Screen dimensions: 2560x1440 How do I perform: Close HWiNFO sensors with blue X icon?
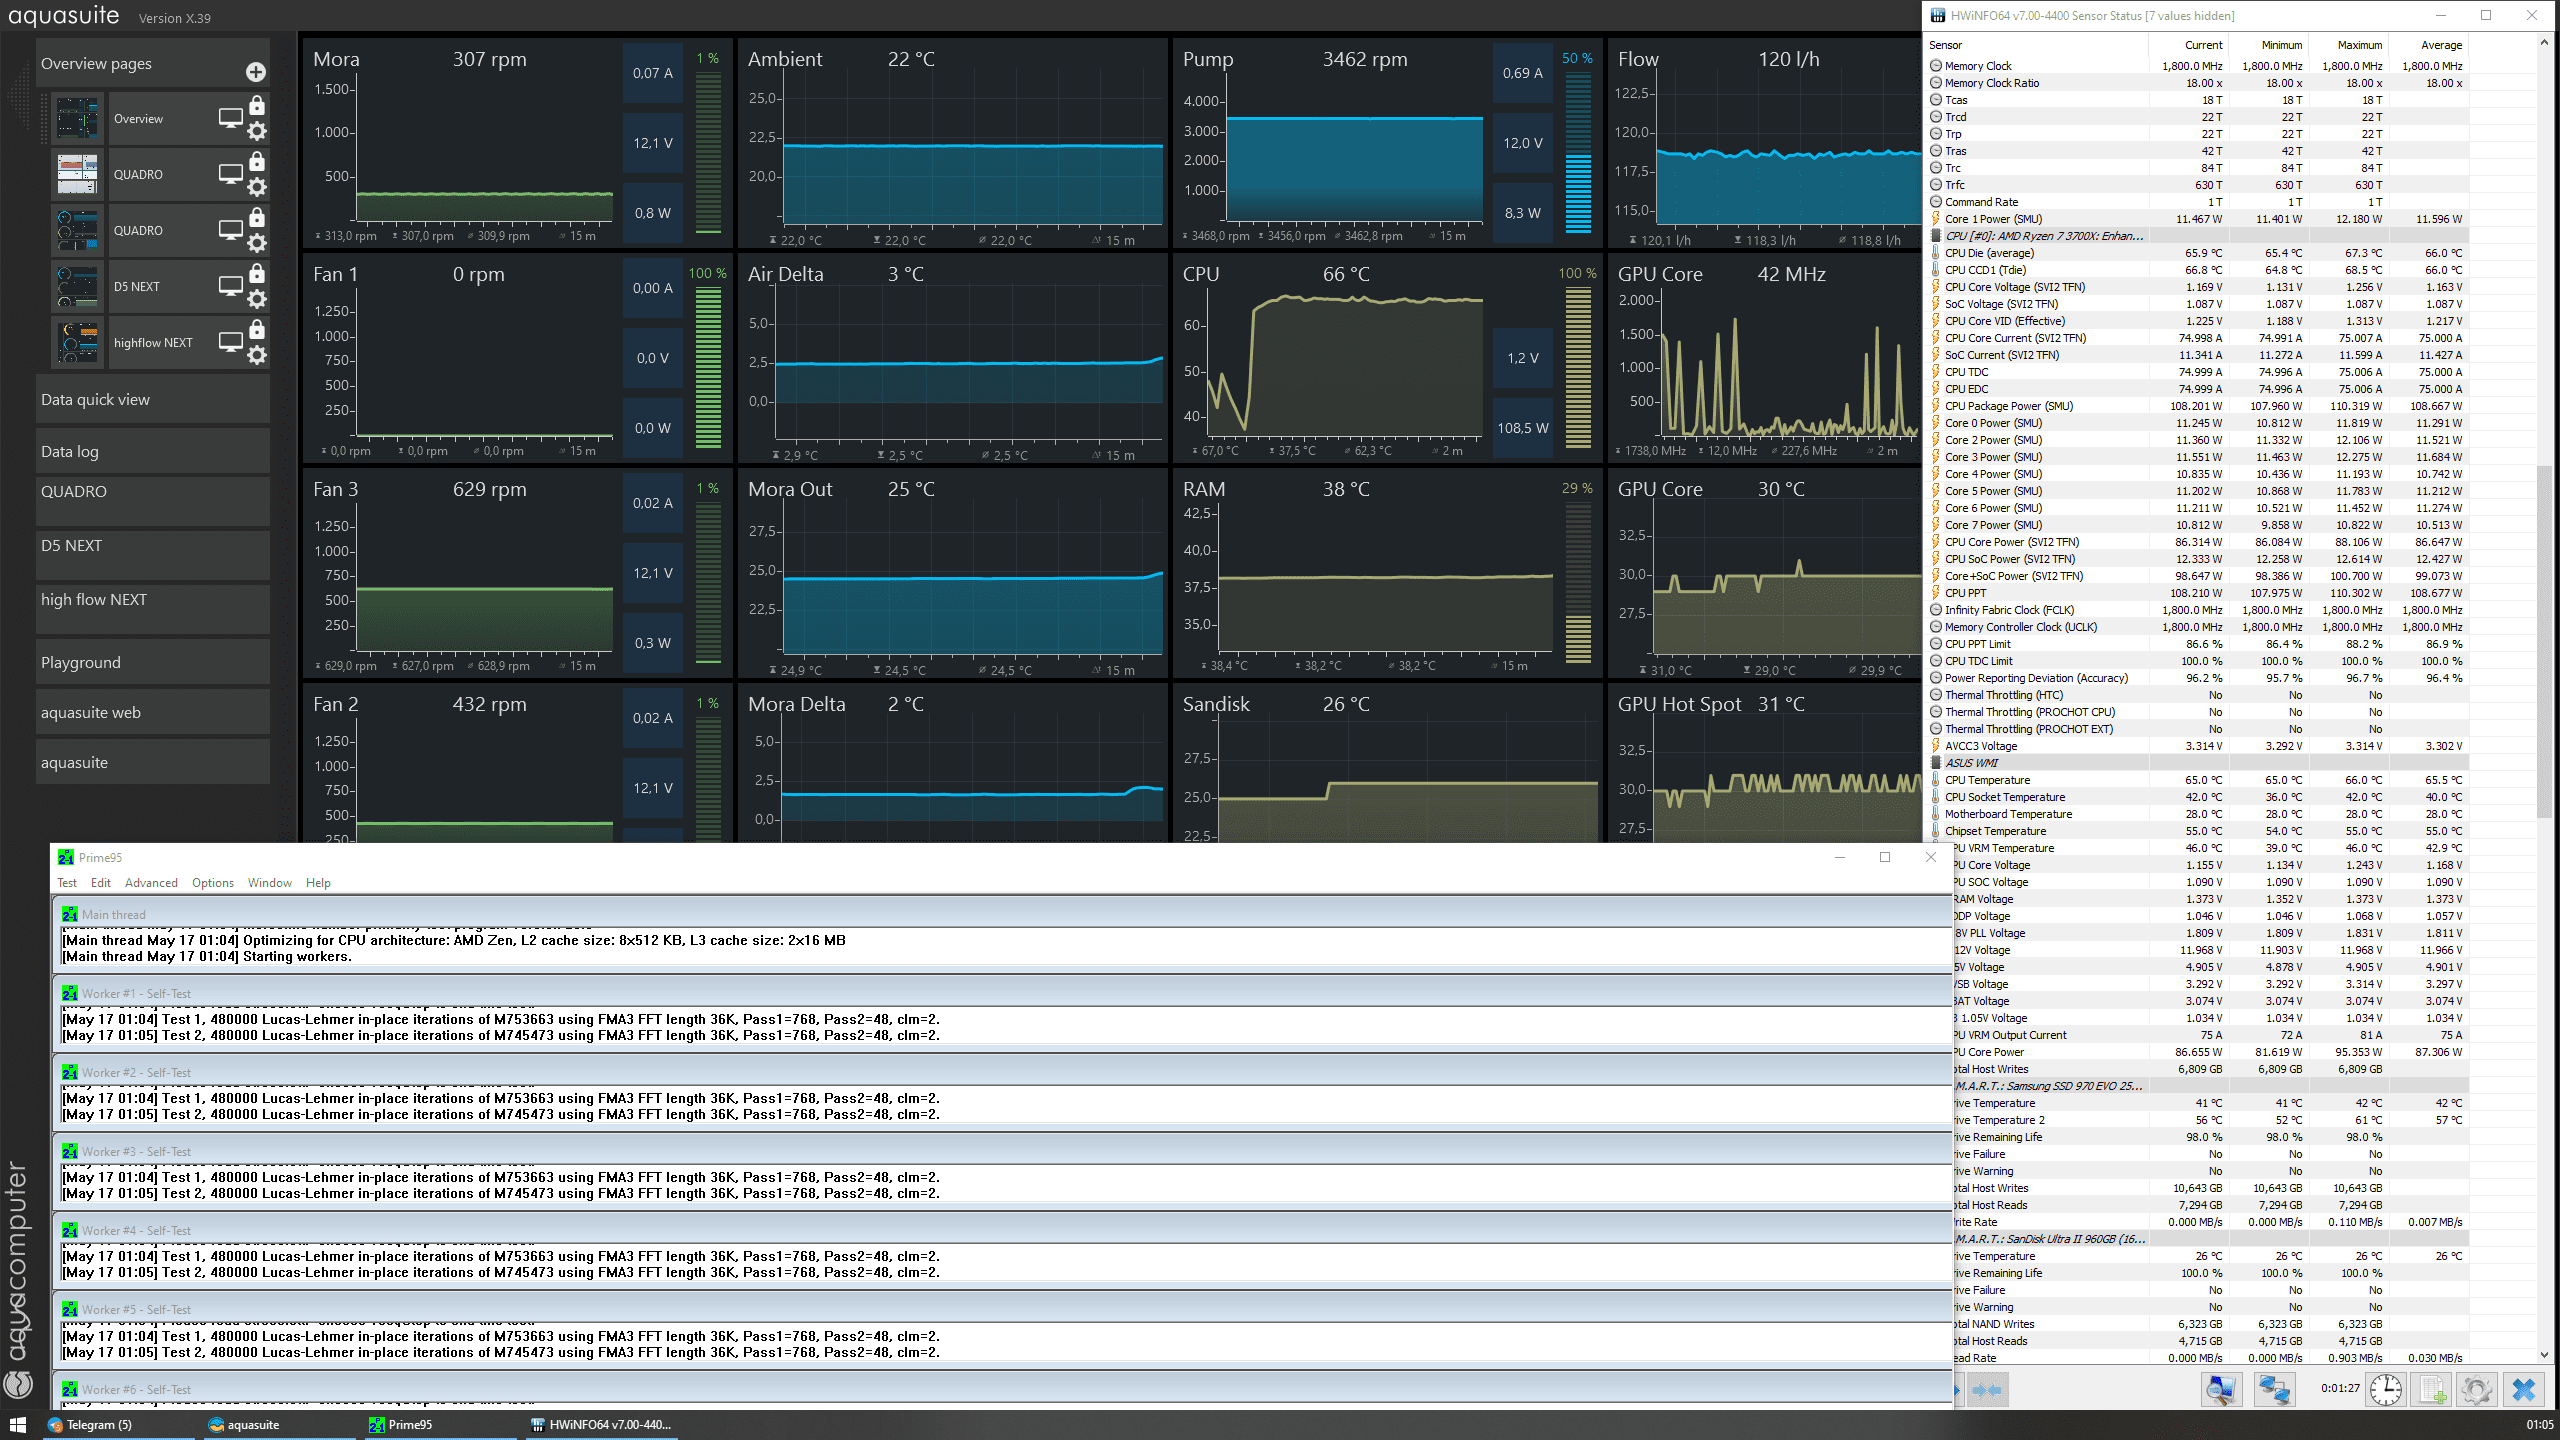click(x=2523, y=1389)
